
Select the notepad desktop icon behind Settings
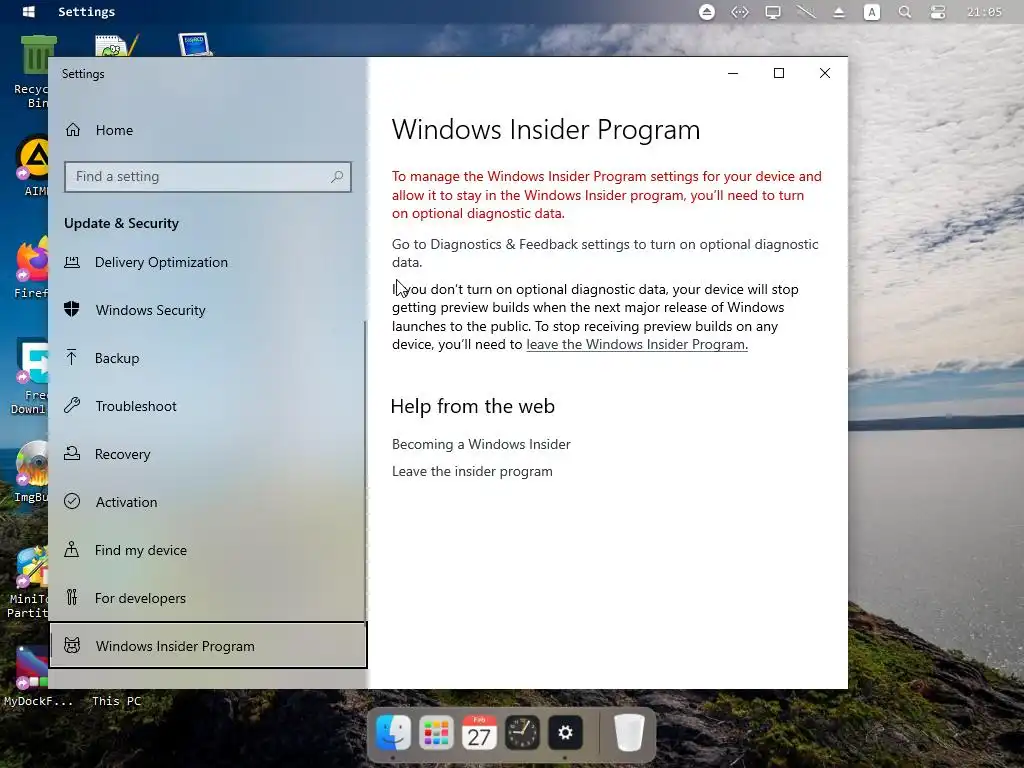click(x=116, y=44)
